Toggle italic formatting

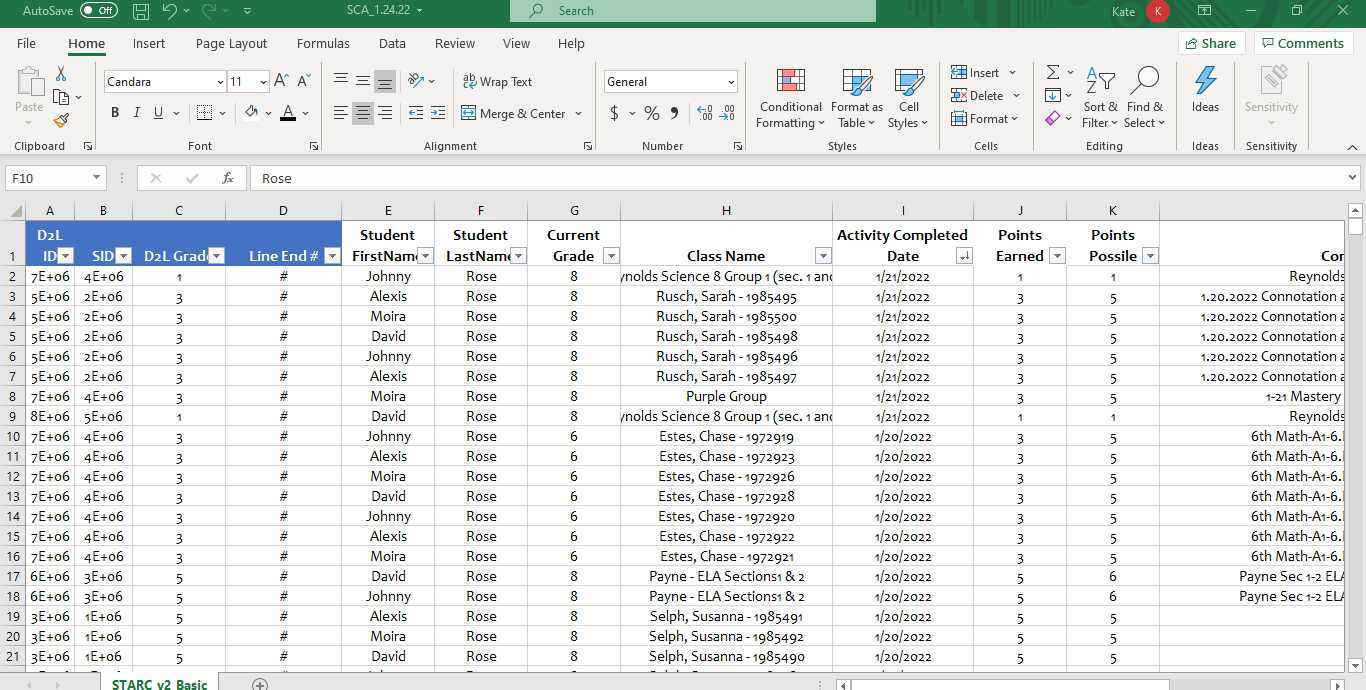coord(136,113)
